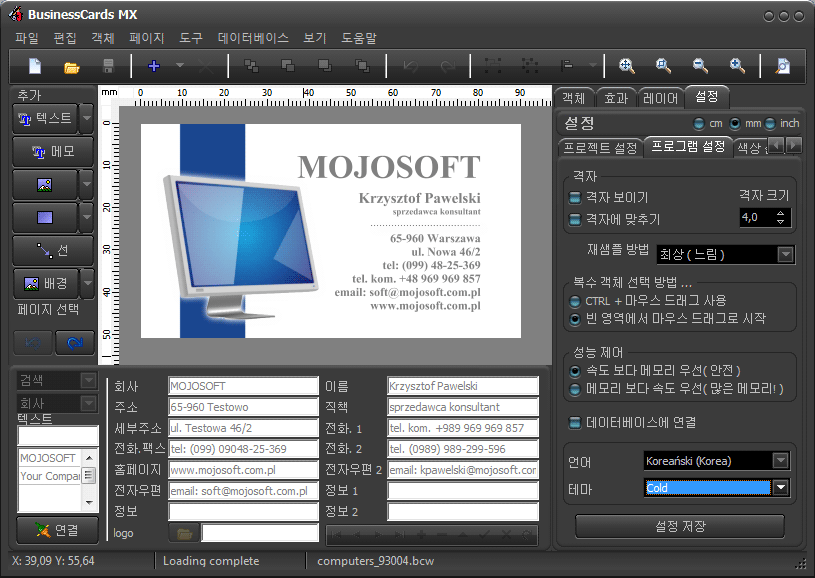Click the previous page arrow under 페이지 선택
Screen dimensions: 815x578
(x=33, y=343)
